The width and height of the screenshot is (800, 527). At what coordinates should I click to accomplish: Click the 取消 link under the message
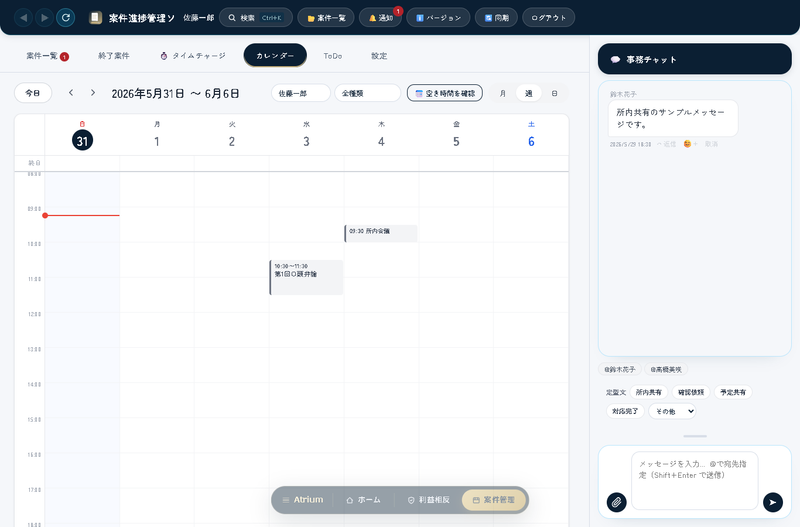[711, 144]
